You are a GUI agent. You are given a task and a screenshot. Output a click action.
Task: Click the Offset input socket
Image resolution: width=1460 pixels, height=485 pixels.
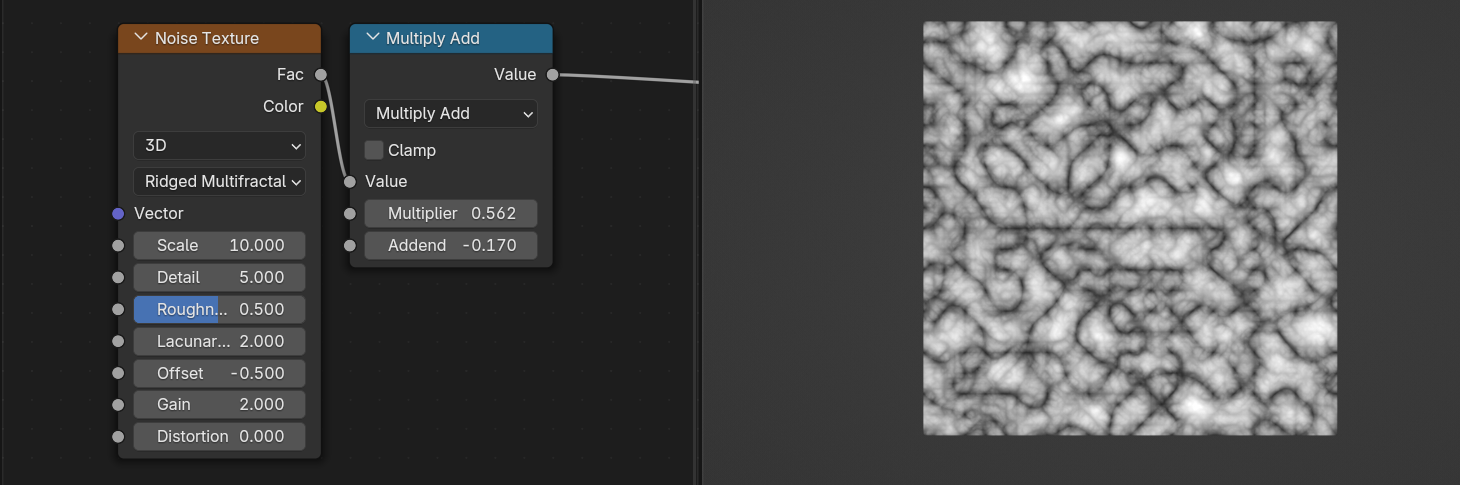[x=118, y=373]
